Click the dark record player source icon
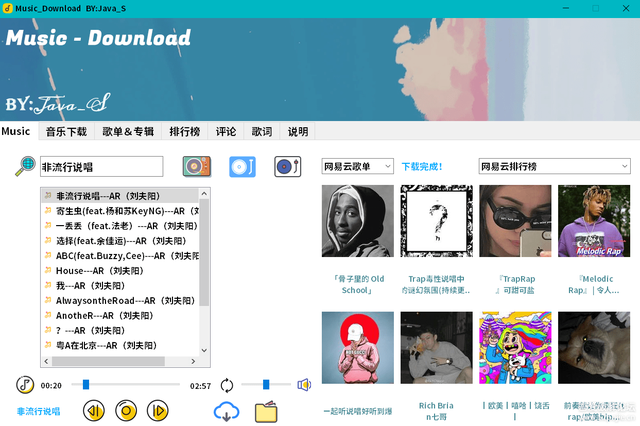 (x=288, y=166)
